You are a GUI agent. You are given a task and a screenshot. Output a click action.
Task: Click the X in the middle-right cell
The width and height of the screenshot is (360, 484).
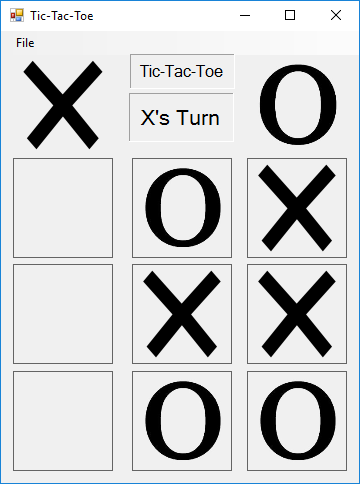coord(297,314)
